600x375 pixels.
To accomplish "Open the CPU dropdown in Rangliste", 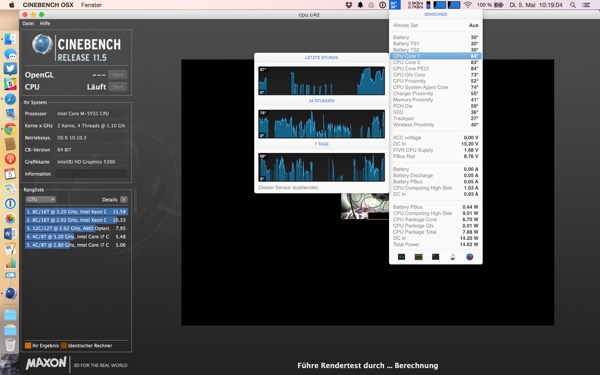I will pyautogui.click(x=41, y=199).
